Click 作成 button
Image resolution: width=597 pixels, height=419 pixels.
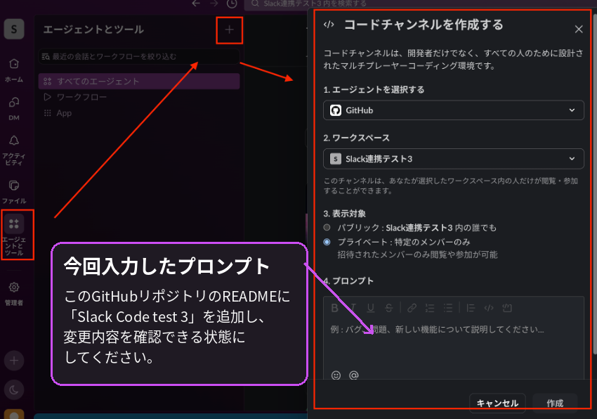click(555, 403)
